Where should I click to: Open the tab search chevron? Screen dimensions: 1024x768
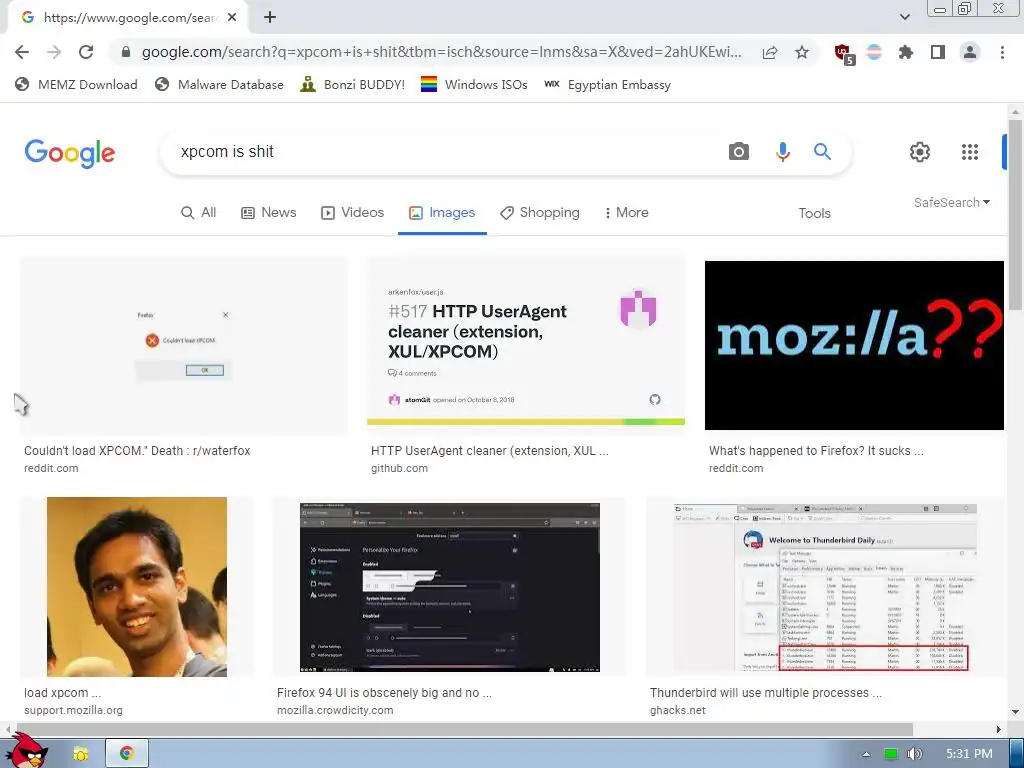pyautogui.click(x=904, y=17)
